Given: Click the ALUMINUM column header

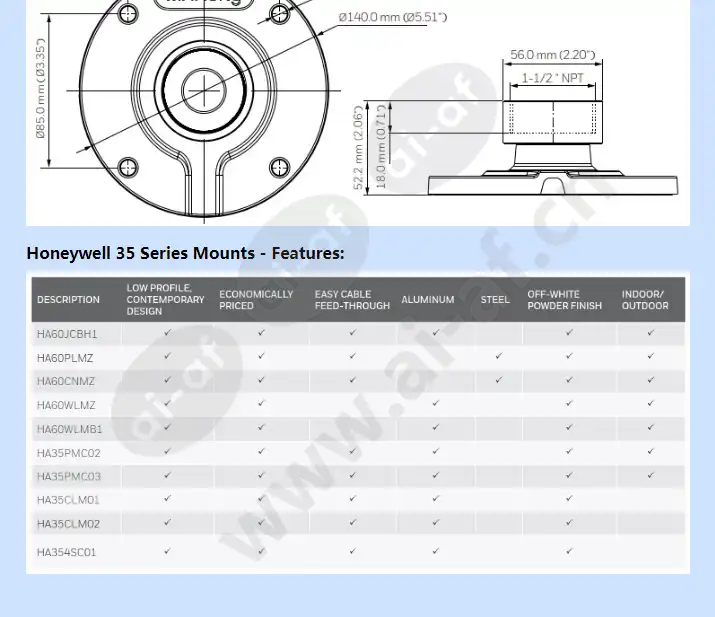Looking at the screenshot, I should 428,300.
